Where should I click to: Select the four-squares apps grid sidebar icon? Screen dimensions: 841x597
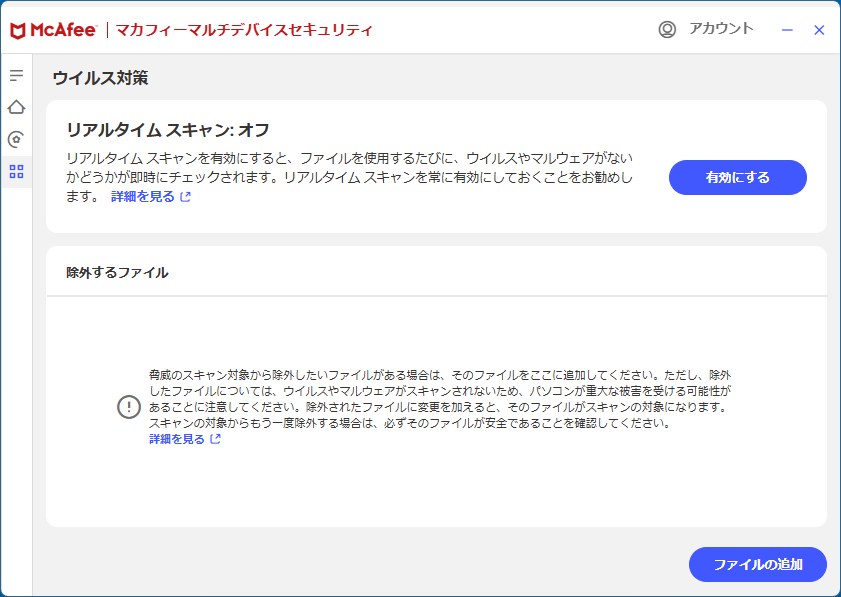(17, 172)
